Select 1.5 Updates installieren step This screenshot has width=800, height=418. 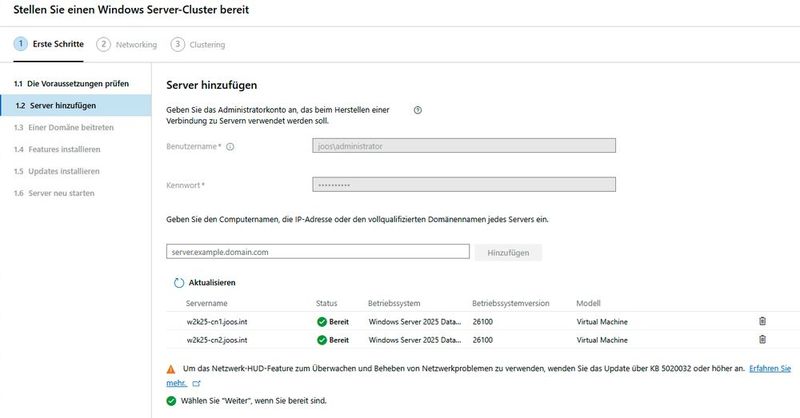click(x=57, y=171)
